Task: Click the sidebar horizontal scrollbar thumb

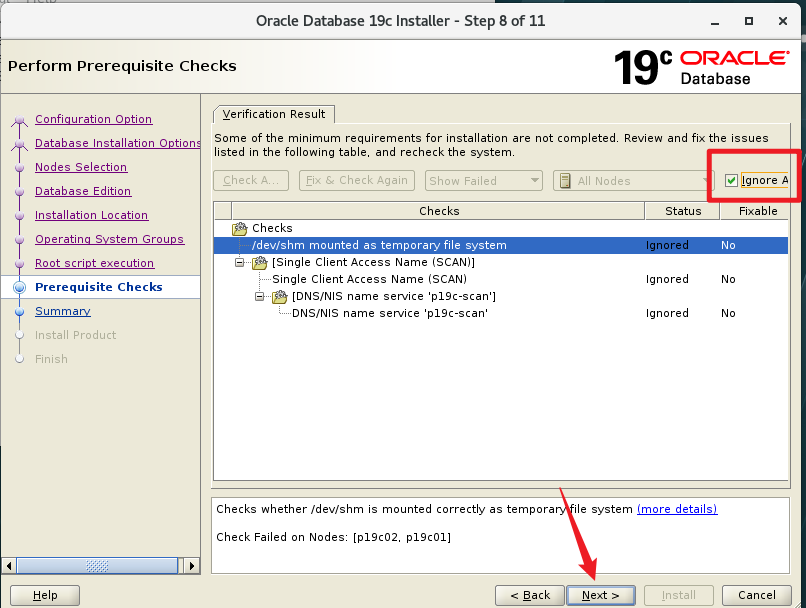Action: (97, 566)
